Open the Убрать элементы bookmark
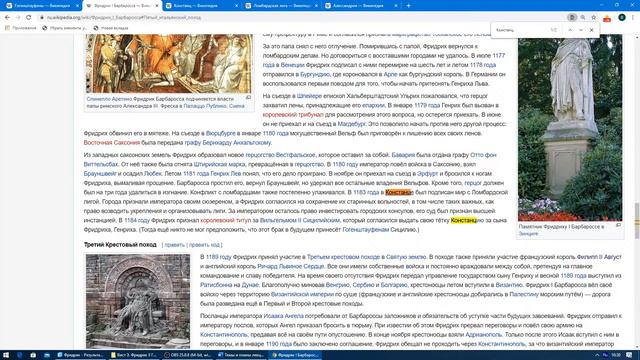Screen dimensions: 640x360 [x=64, y=28]
